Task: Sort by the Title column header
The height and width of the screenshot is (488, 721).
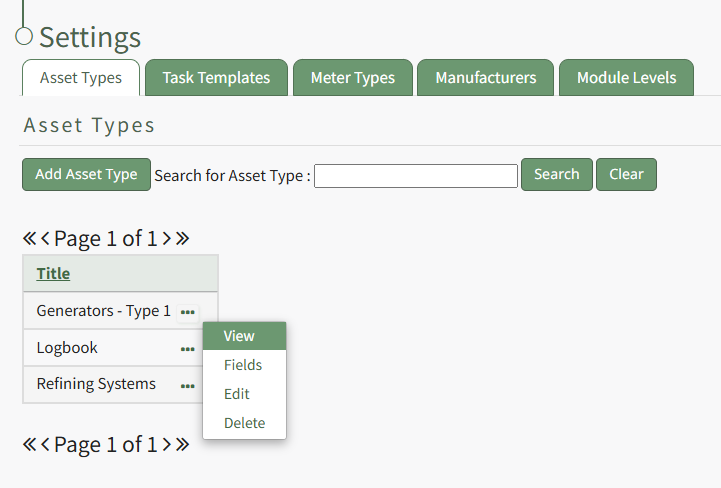Action: click(53, 274)
